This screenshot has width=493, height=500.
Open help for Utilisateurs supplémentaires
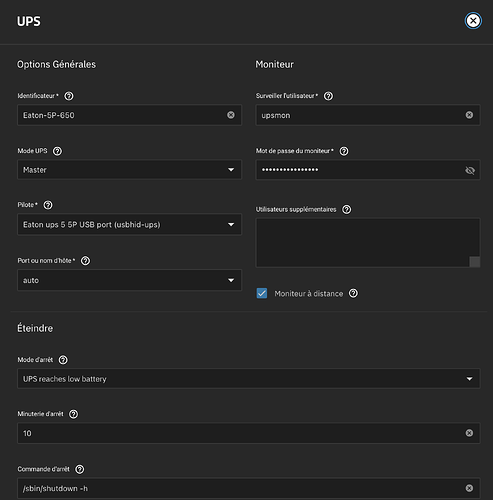click(347, 209)
